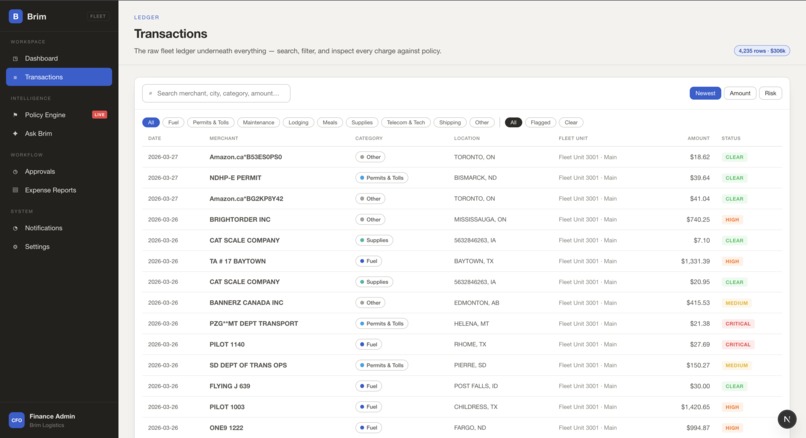Open Amazon.ca*B53ES0PS0 transaction

[462, 157]
